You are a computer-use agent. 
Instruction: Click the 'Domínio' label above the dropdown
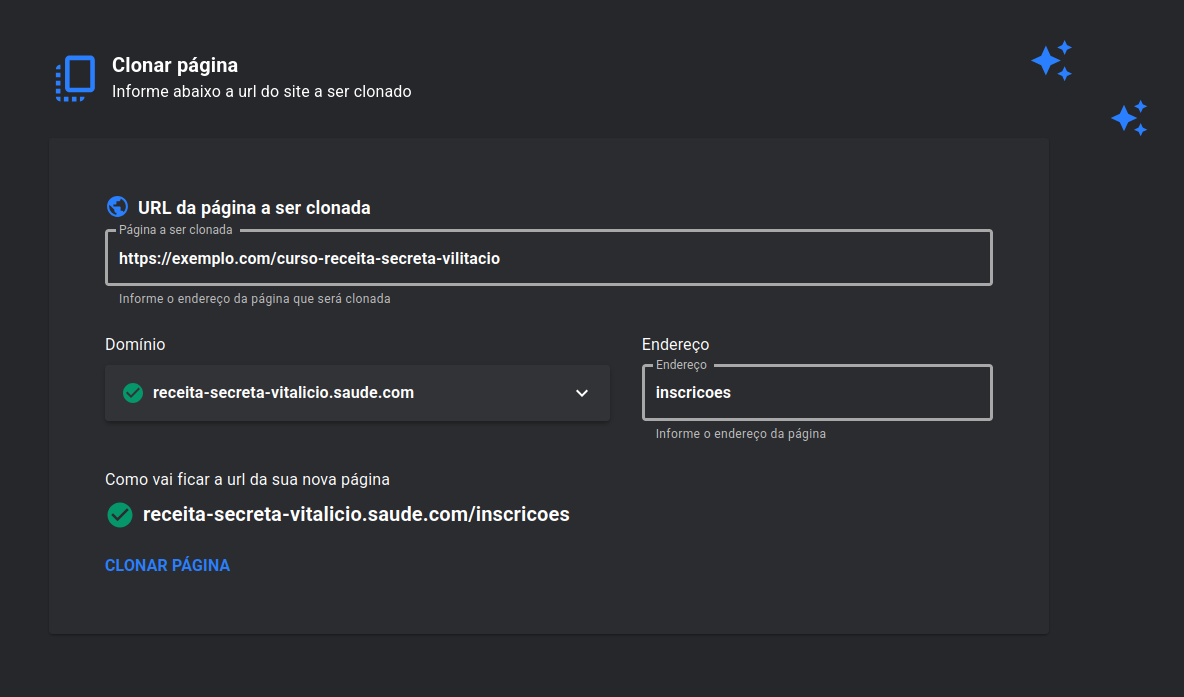[x=135, y=344]
